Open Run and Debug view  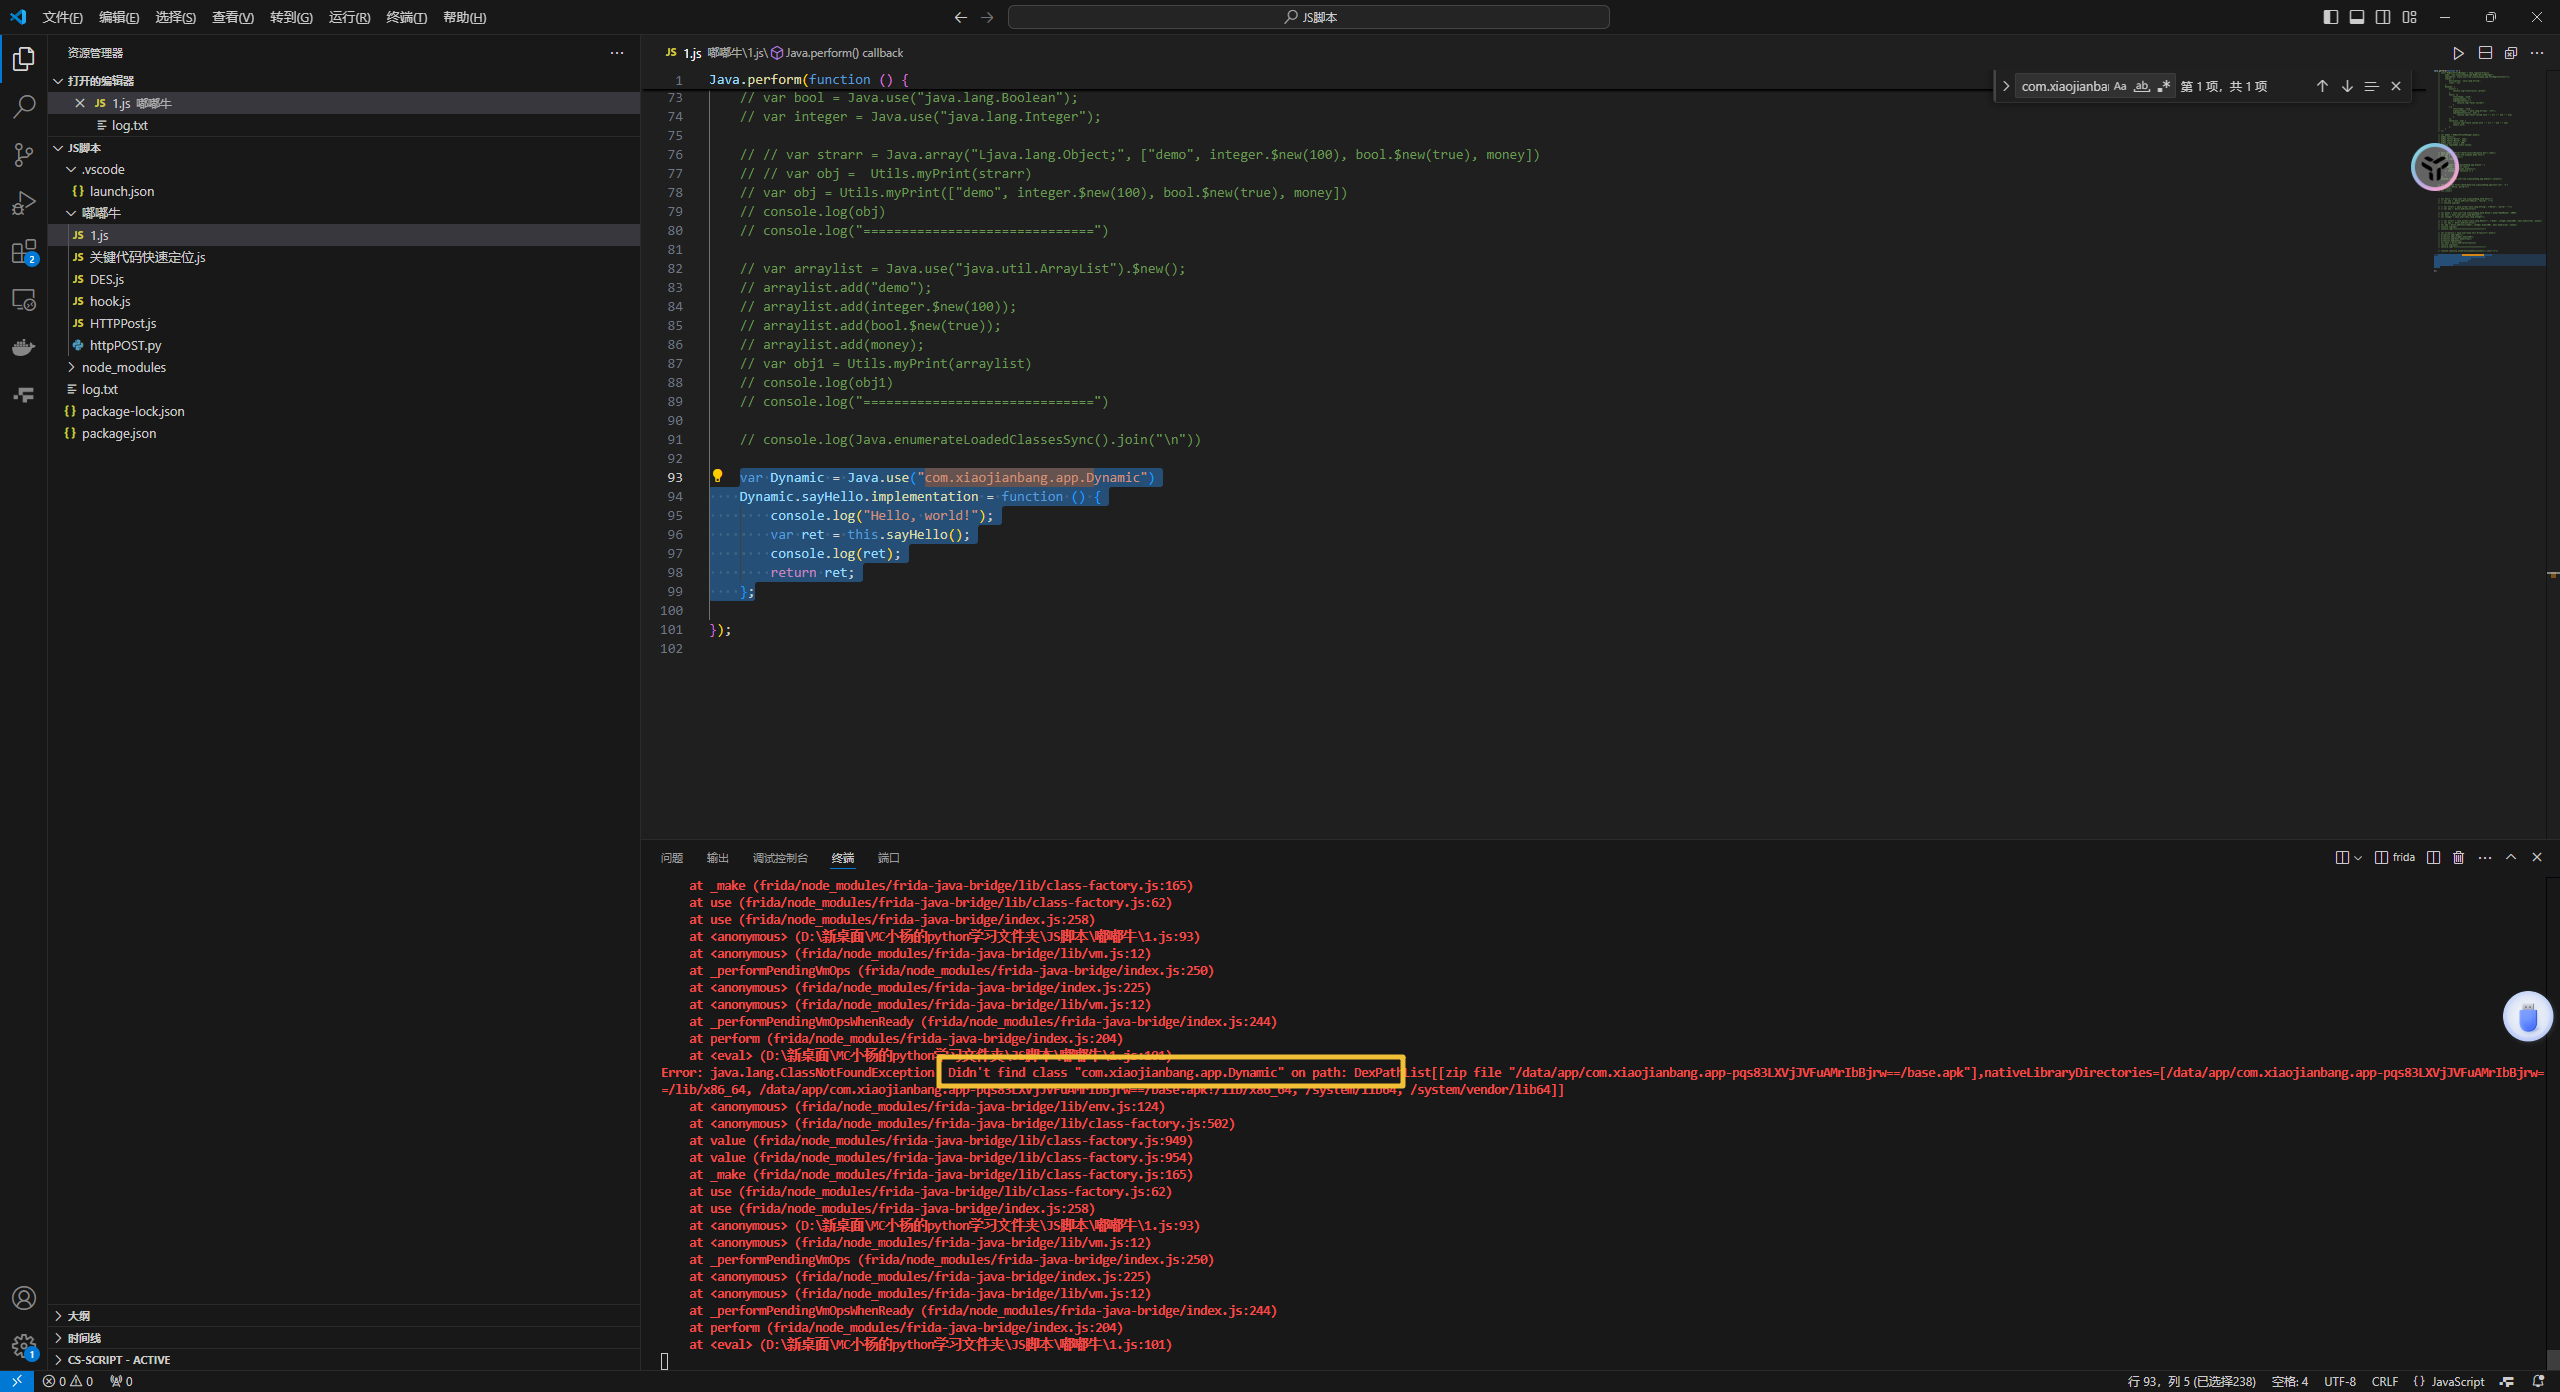(24, 203)
